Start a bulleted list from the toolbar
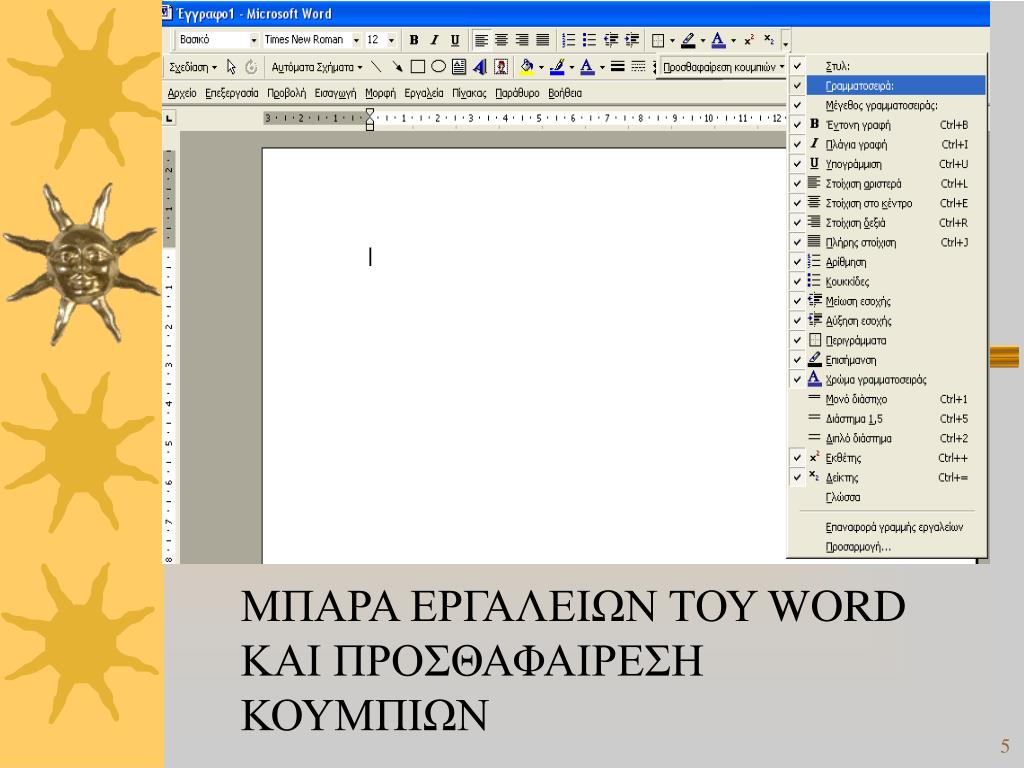Screen dimensions: 1024x768 click(590, 40)
